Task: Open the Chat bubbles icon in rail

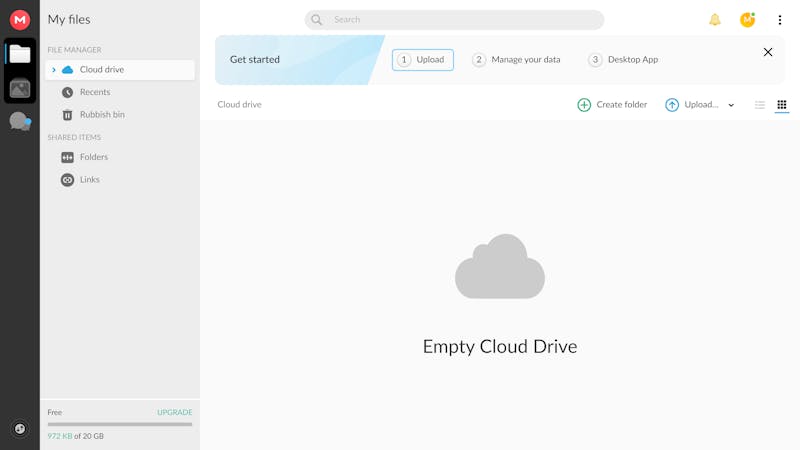Action: 20,122
